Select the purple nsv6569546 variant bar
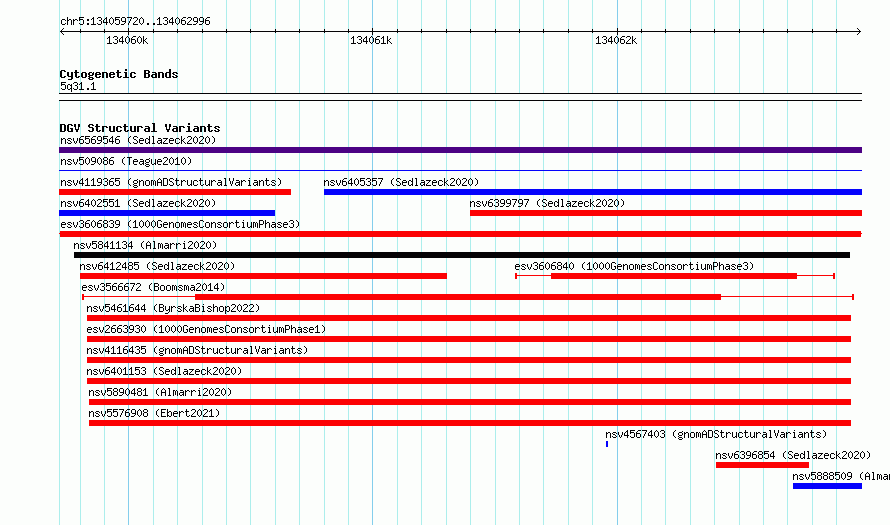Screen dimensions: 890x525 [x=460, y=150]
